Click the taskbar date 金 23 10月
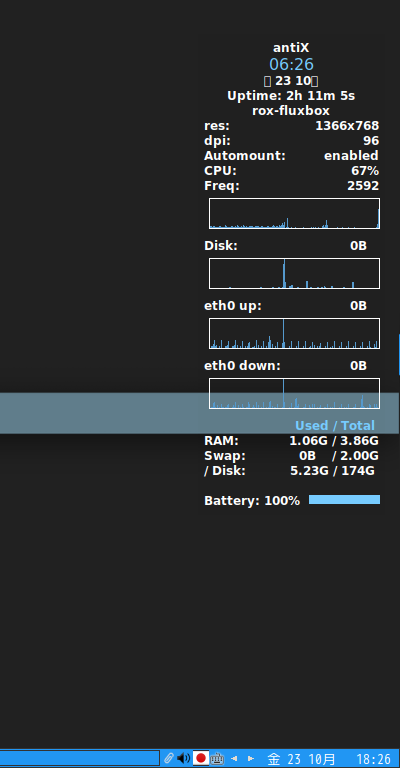Screen dimensions: 400x768 (x=302, y=759)
